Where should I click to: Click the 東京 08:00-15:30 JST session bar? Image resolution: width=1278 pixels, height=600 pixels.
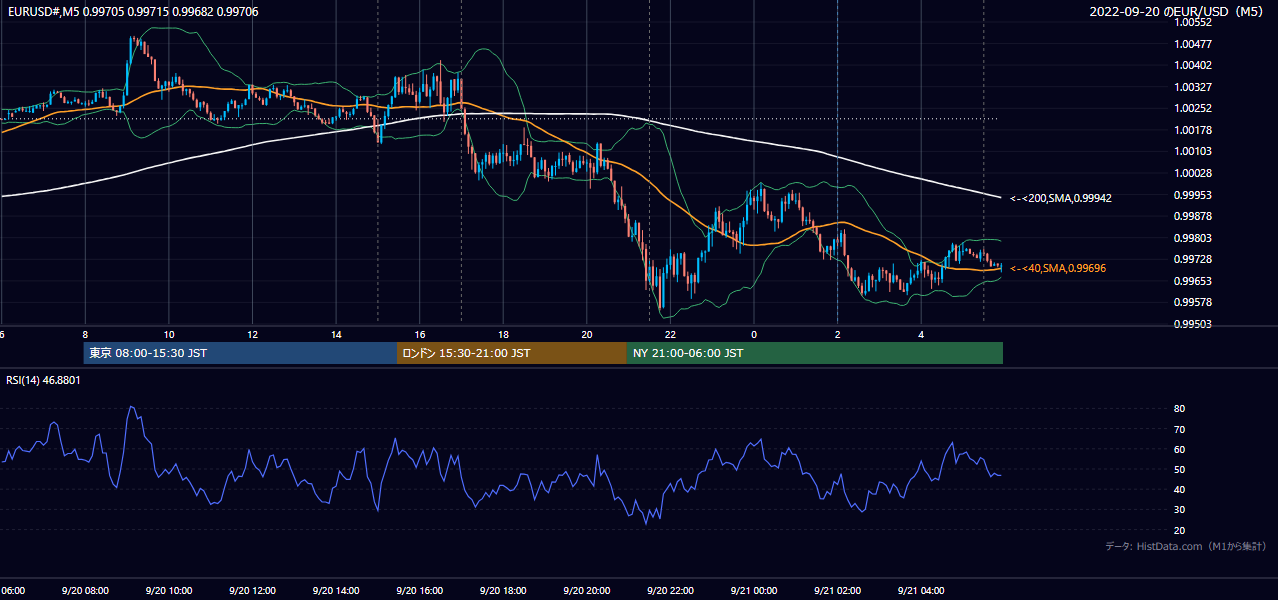240,353
